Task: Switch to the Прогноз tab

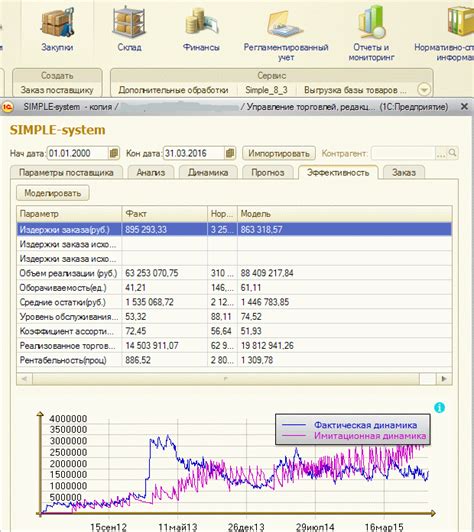Action: click(268, 172)
